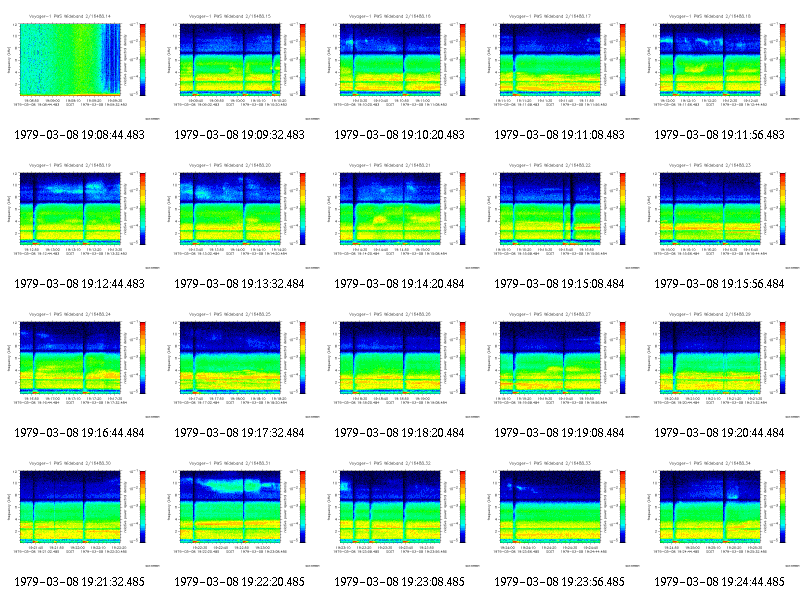
Task: Click caption 1979-03-08 19:13:32.484
Action: click(239, 284)
